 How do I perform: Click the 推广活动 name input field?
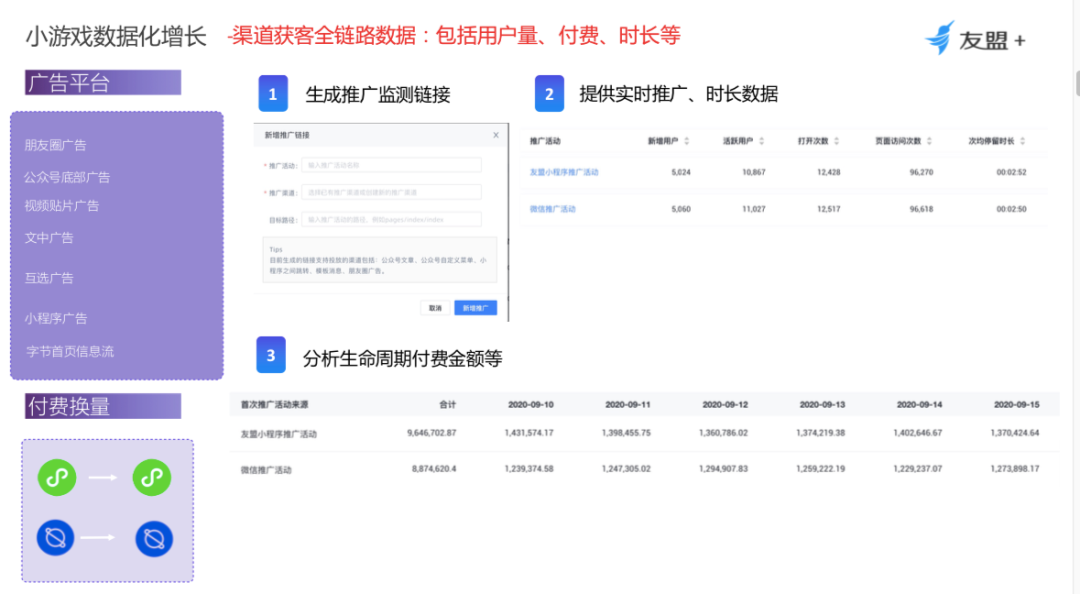coord(391,164)
